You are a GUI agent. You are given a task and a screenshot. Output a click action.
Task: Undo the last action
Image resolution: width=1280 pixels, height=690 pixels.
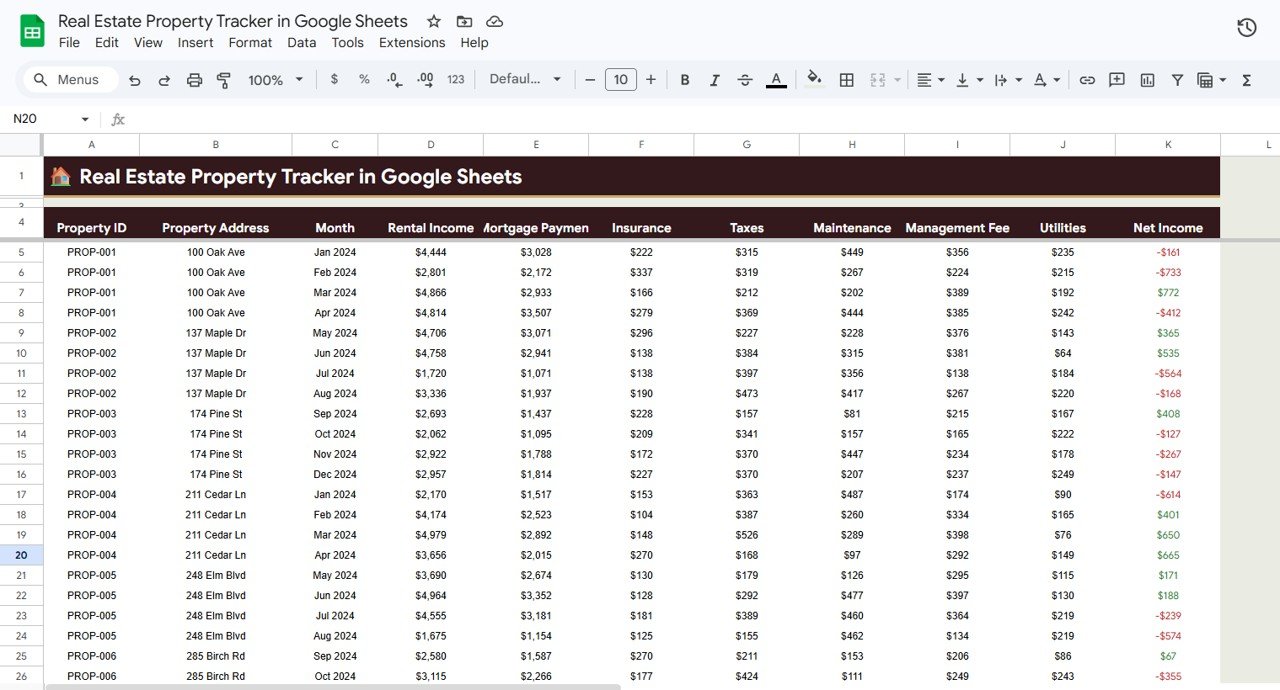point(135,80)
